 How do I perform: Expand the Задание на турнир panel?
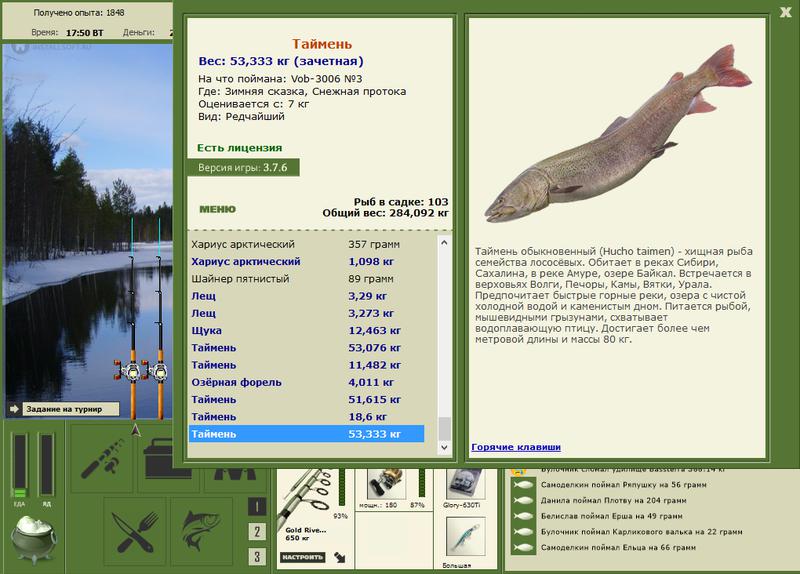(64, 409)
